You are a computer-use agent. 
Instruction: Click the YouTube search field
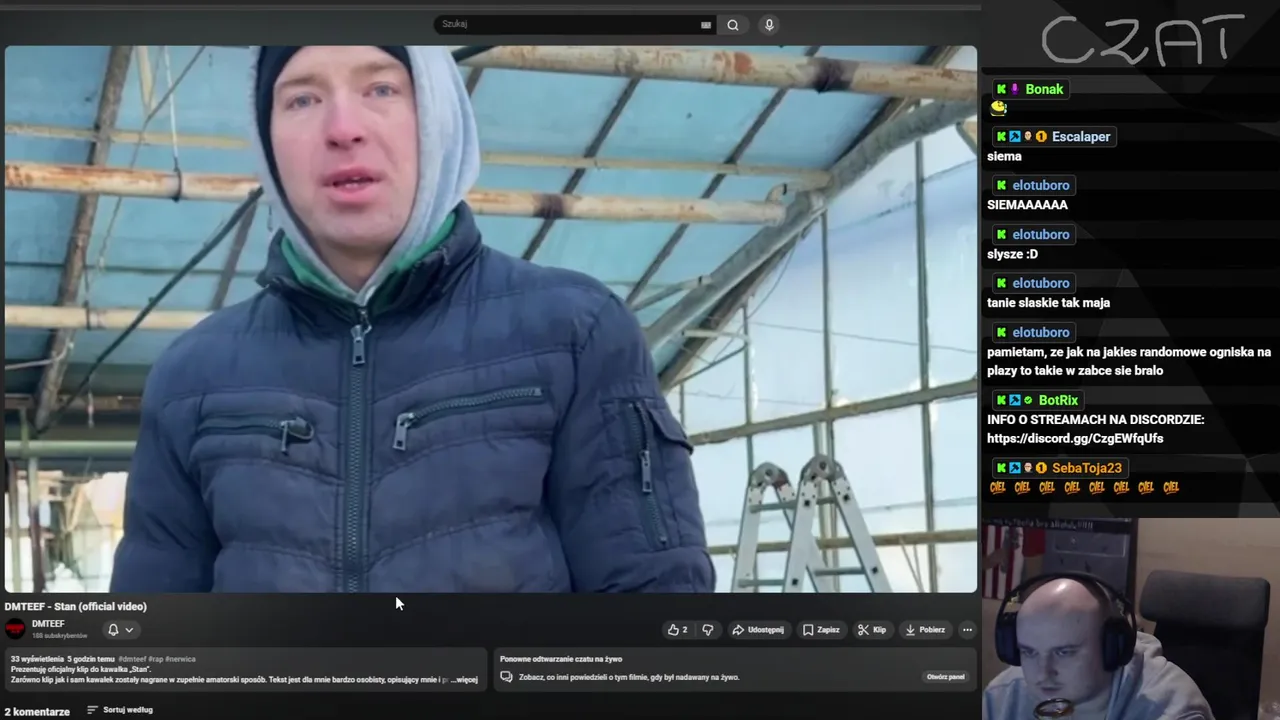[x=575, y=24]
